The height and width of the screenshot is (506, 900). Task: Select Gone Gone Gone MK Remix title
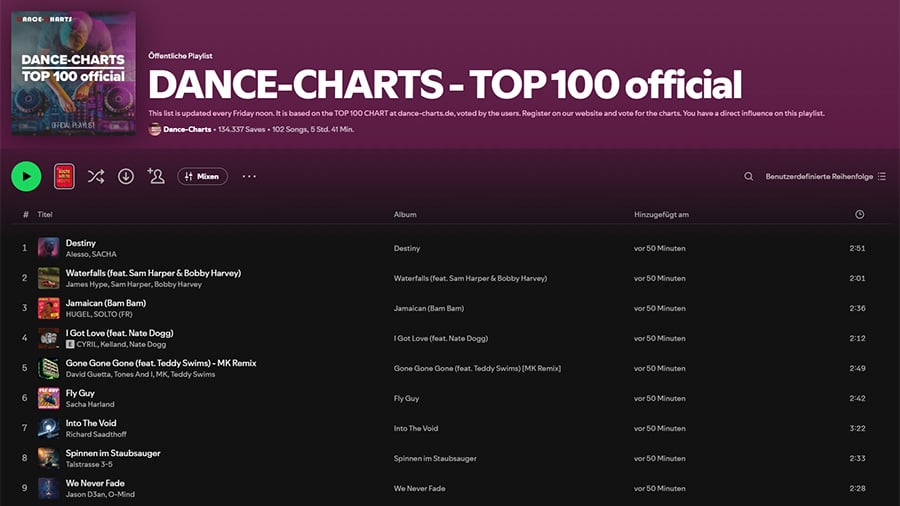[x=161, y=363]
